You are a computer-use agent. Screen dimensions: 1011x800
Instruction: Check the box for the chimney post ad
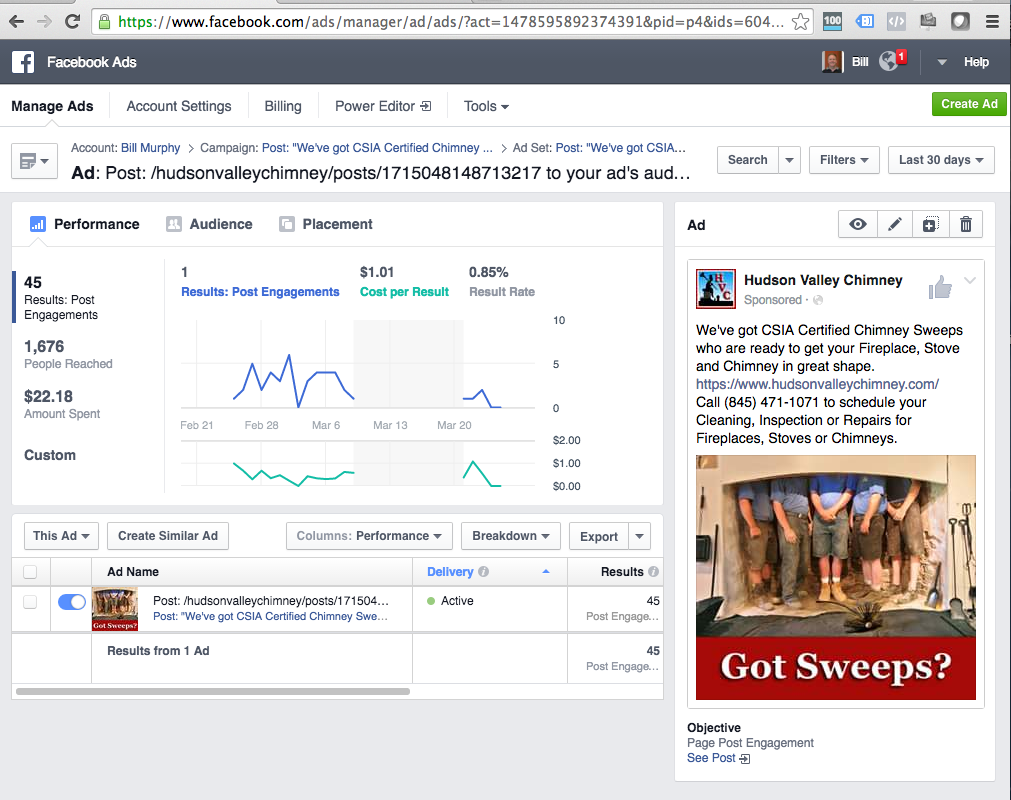click(30, 602)
